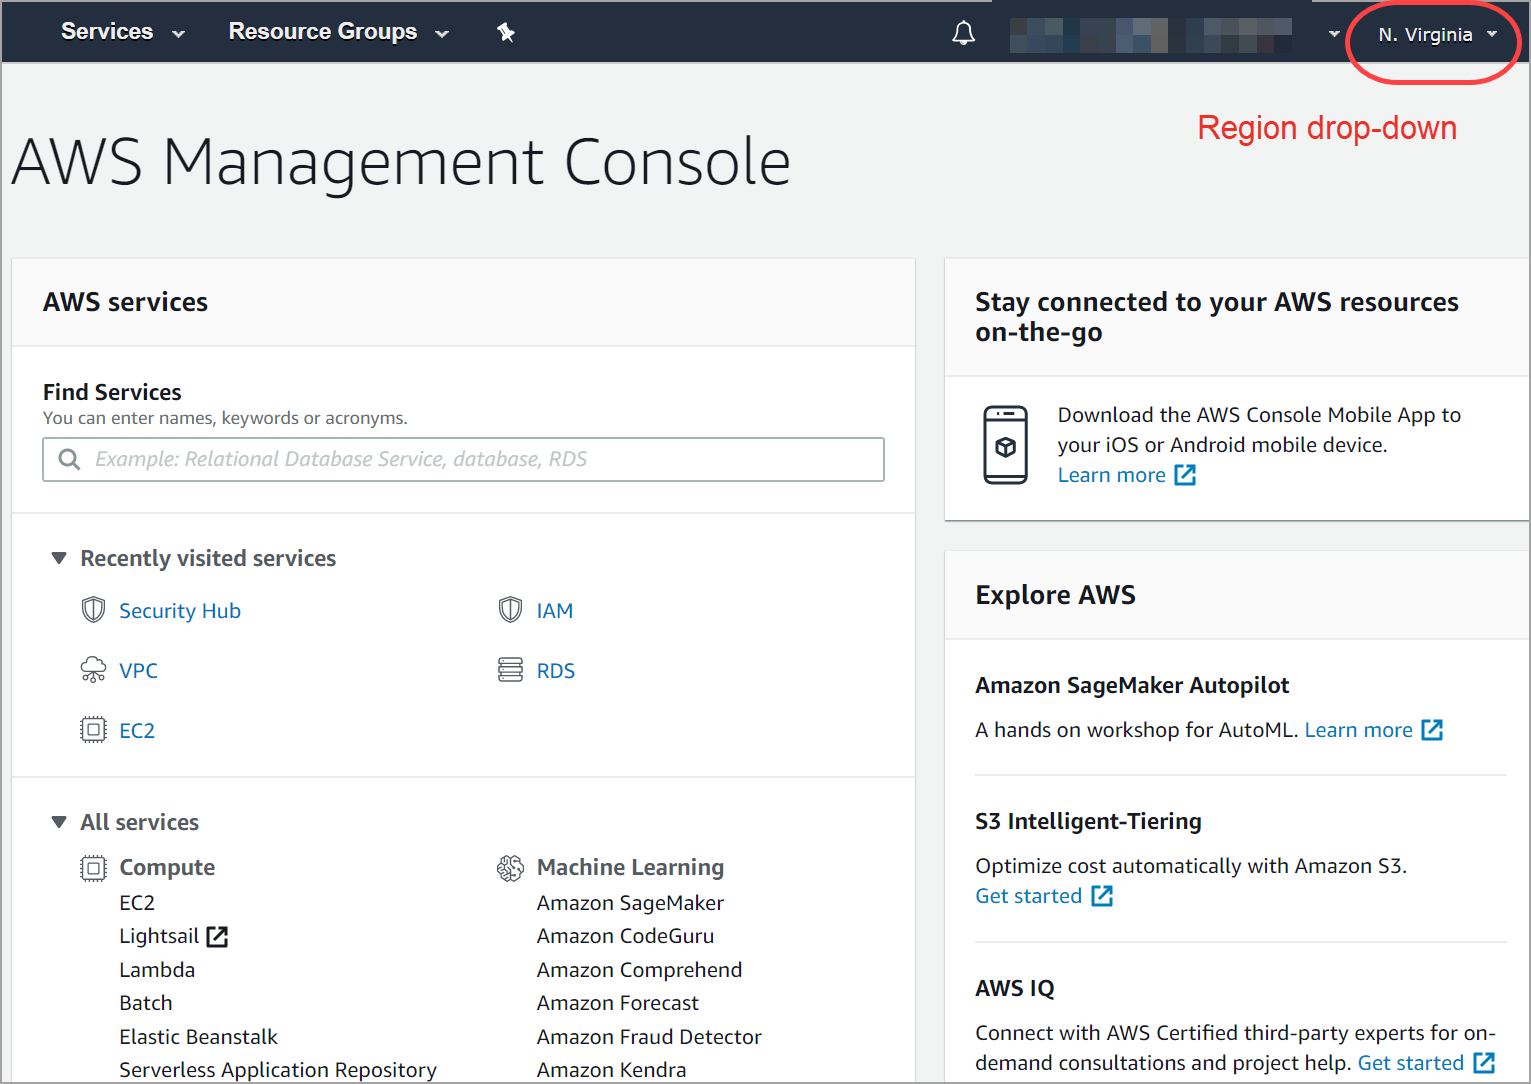The image size is (1531, 1084).
Task: Click Get started for S3 Intelligent-Tiering
Action: click(x=1028, y=896)
